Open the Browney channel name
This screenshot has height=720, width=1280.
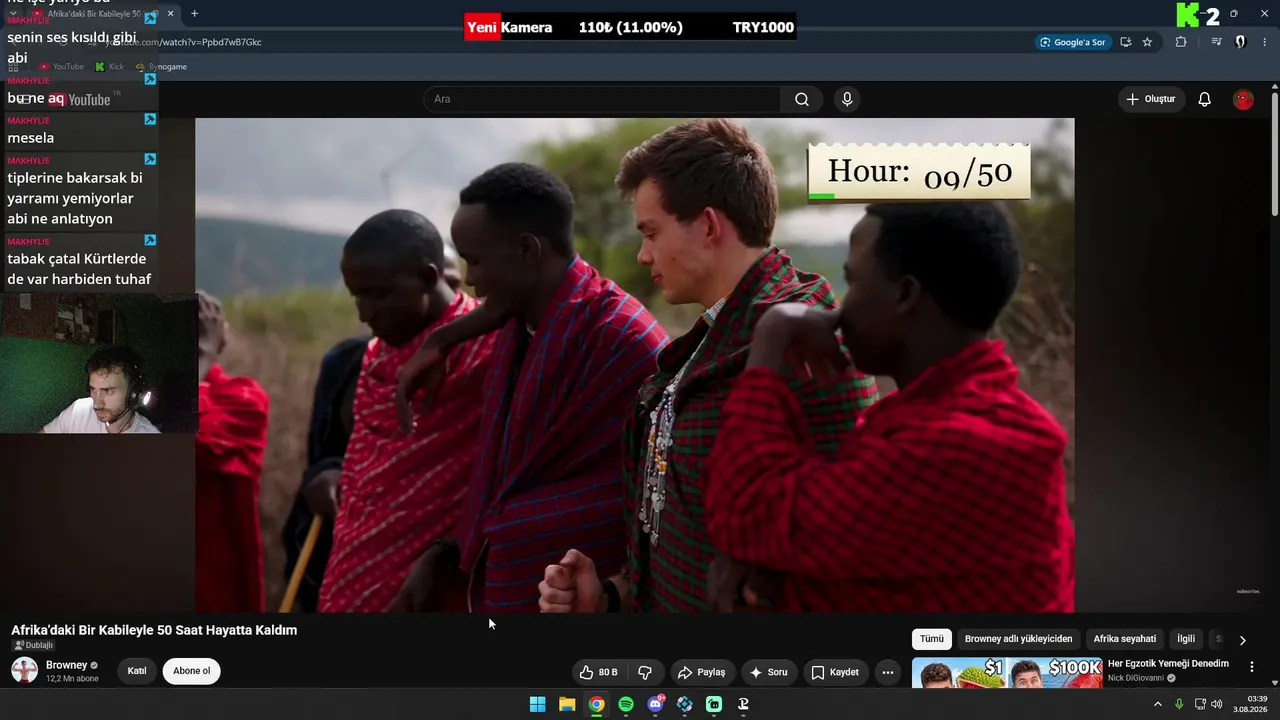(67, 665)
